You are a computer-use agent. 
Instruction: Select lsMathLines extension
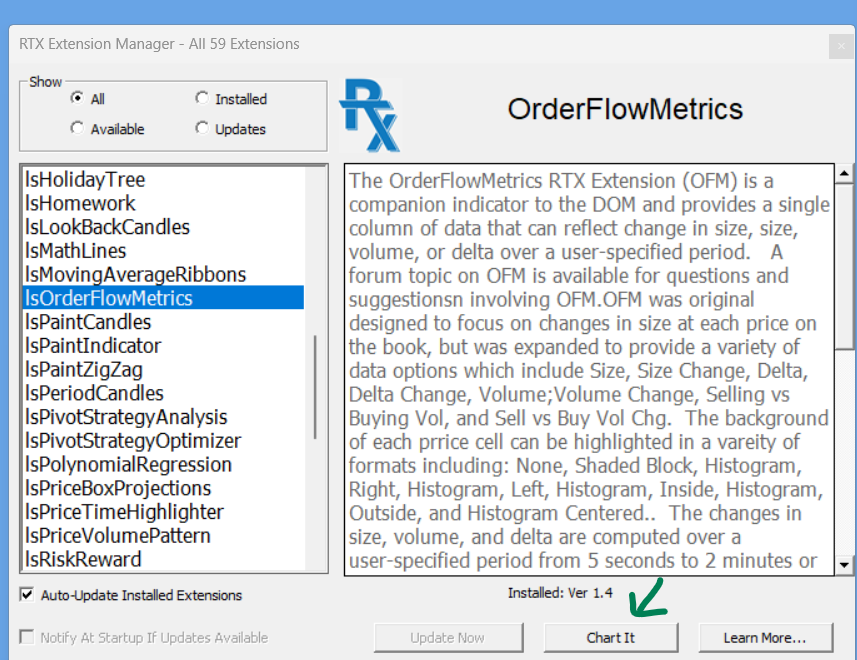[x=163, y=251]
